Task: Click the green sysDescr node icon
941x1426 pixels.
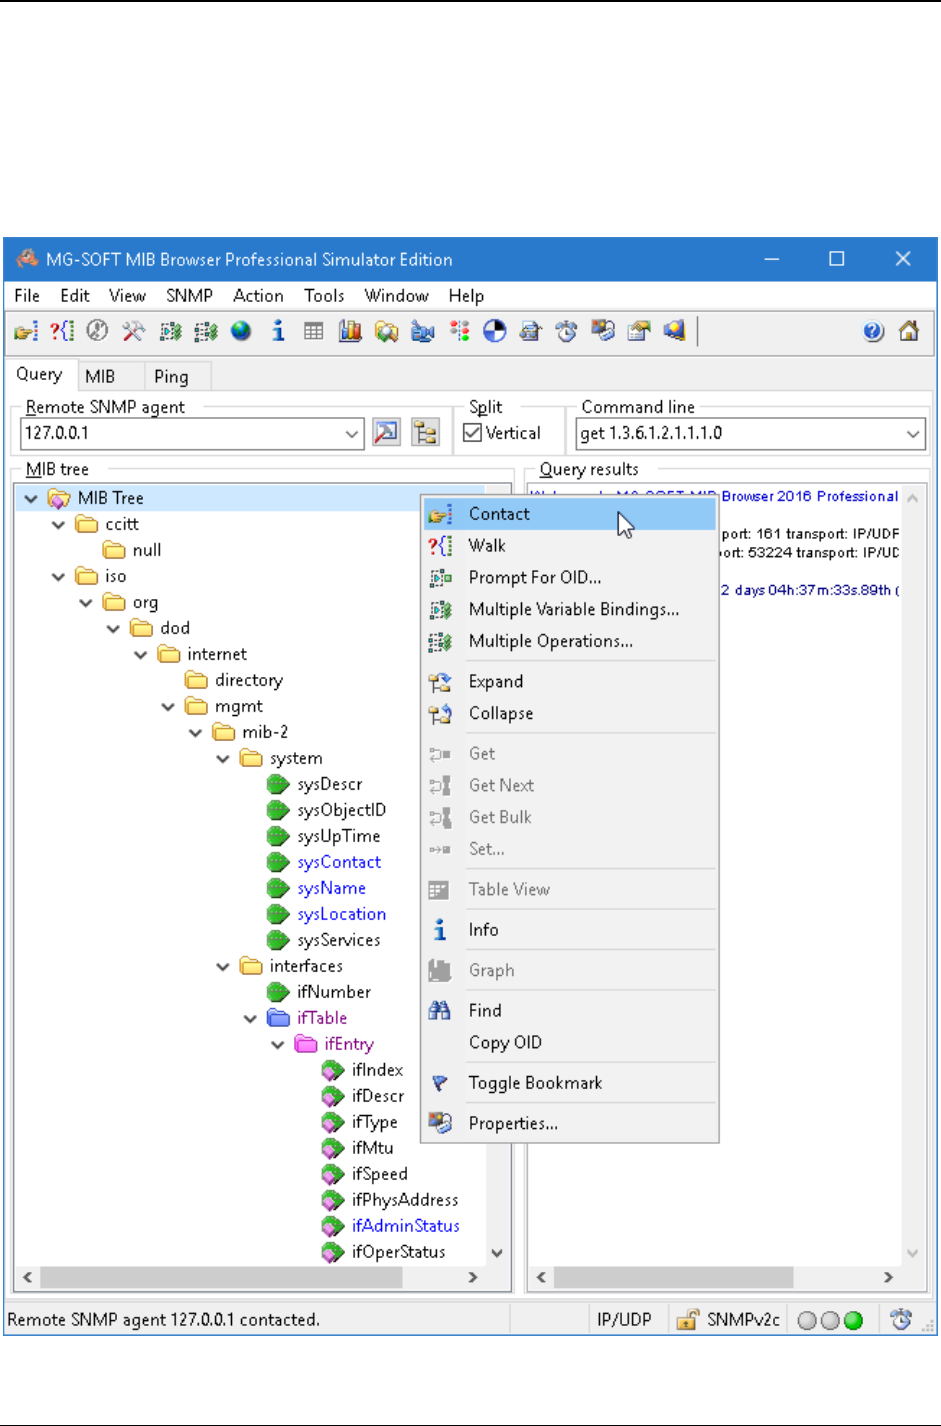Action: 278,784
